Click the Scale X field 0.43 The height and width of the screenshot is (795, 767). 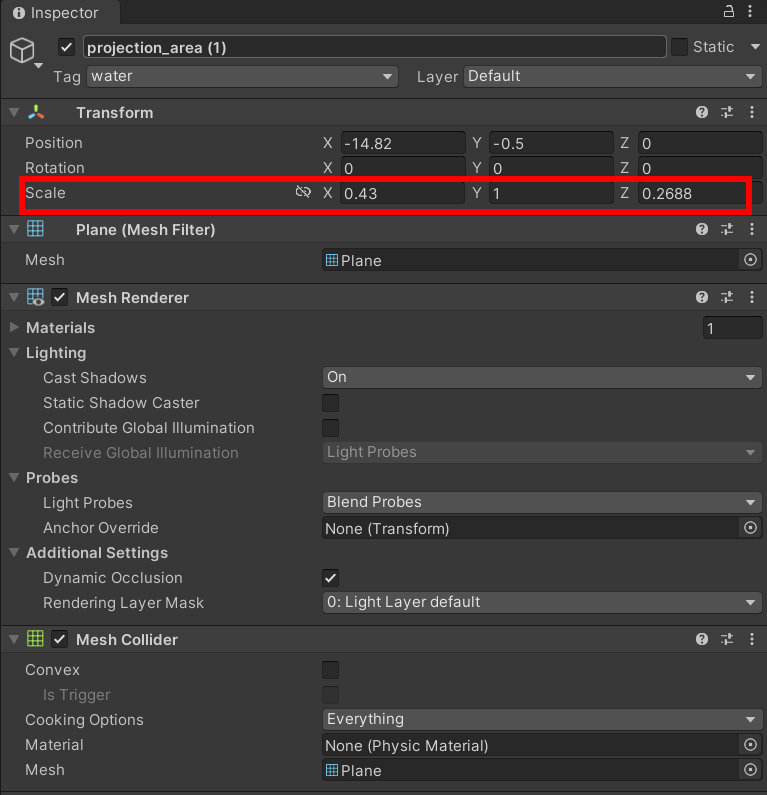[x=403, y=193]
